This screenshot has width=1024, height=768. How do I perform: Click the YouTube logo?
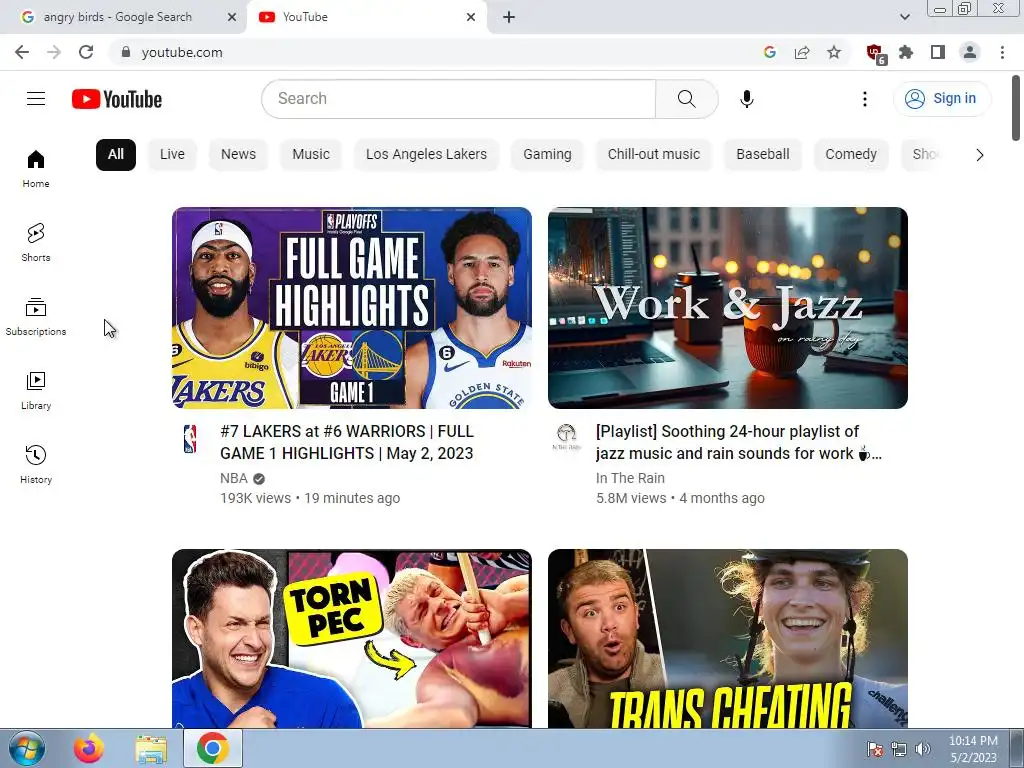click(x=117, y=99)
